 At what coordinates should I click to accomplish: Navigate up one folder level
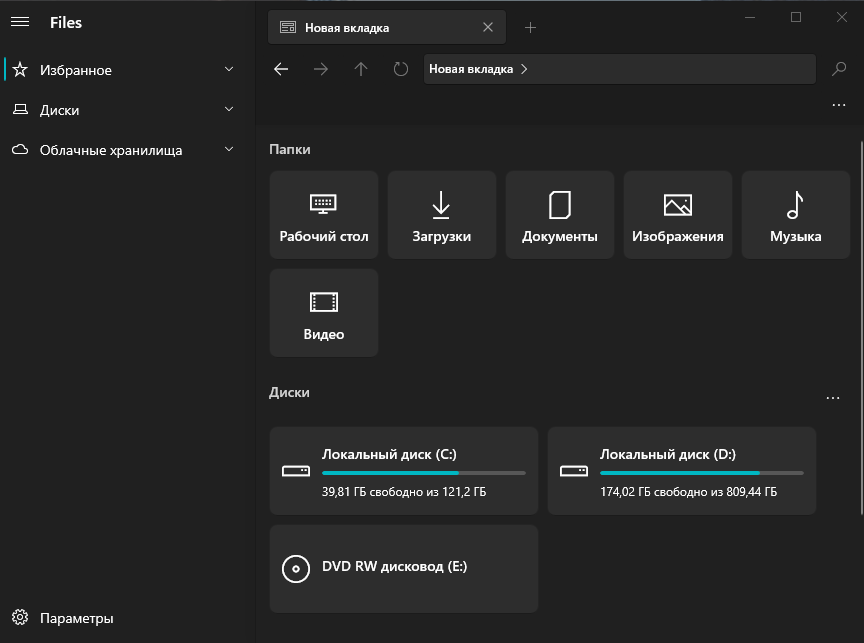(361, 69)
